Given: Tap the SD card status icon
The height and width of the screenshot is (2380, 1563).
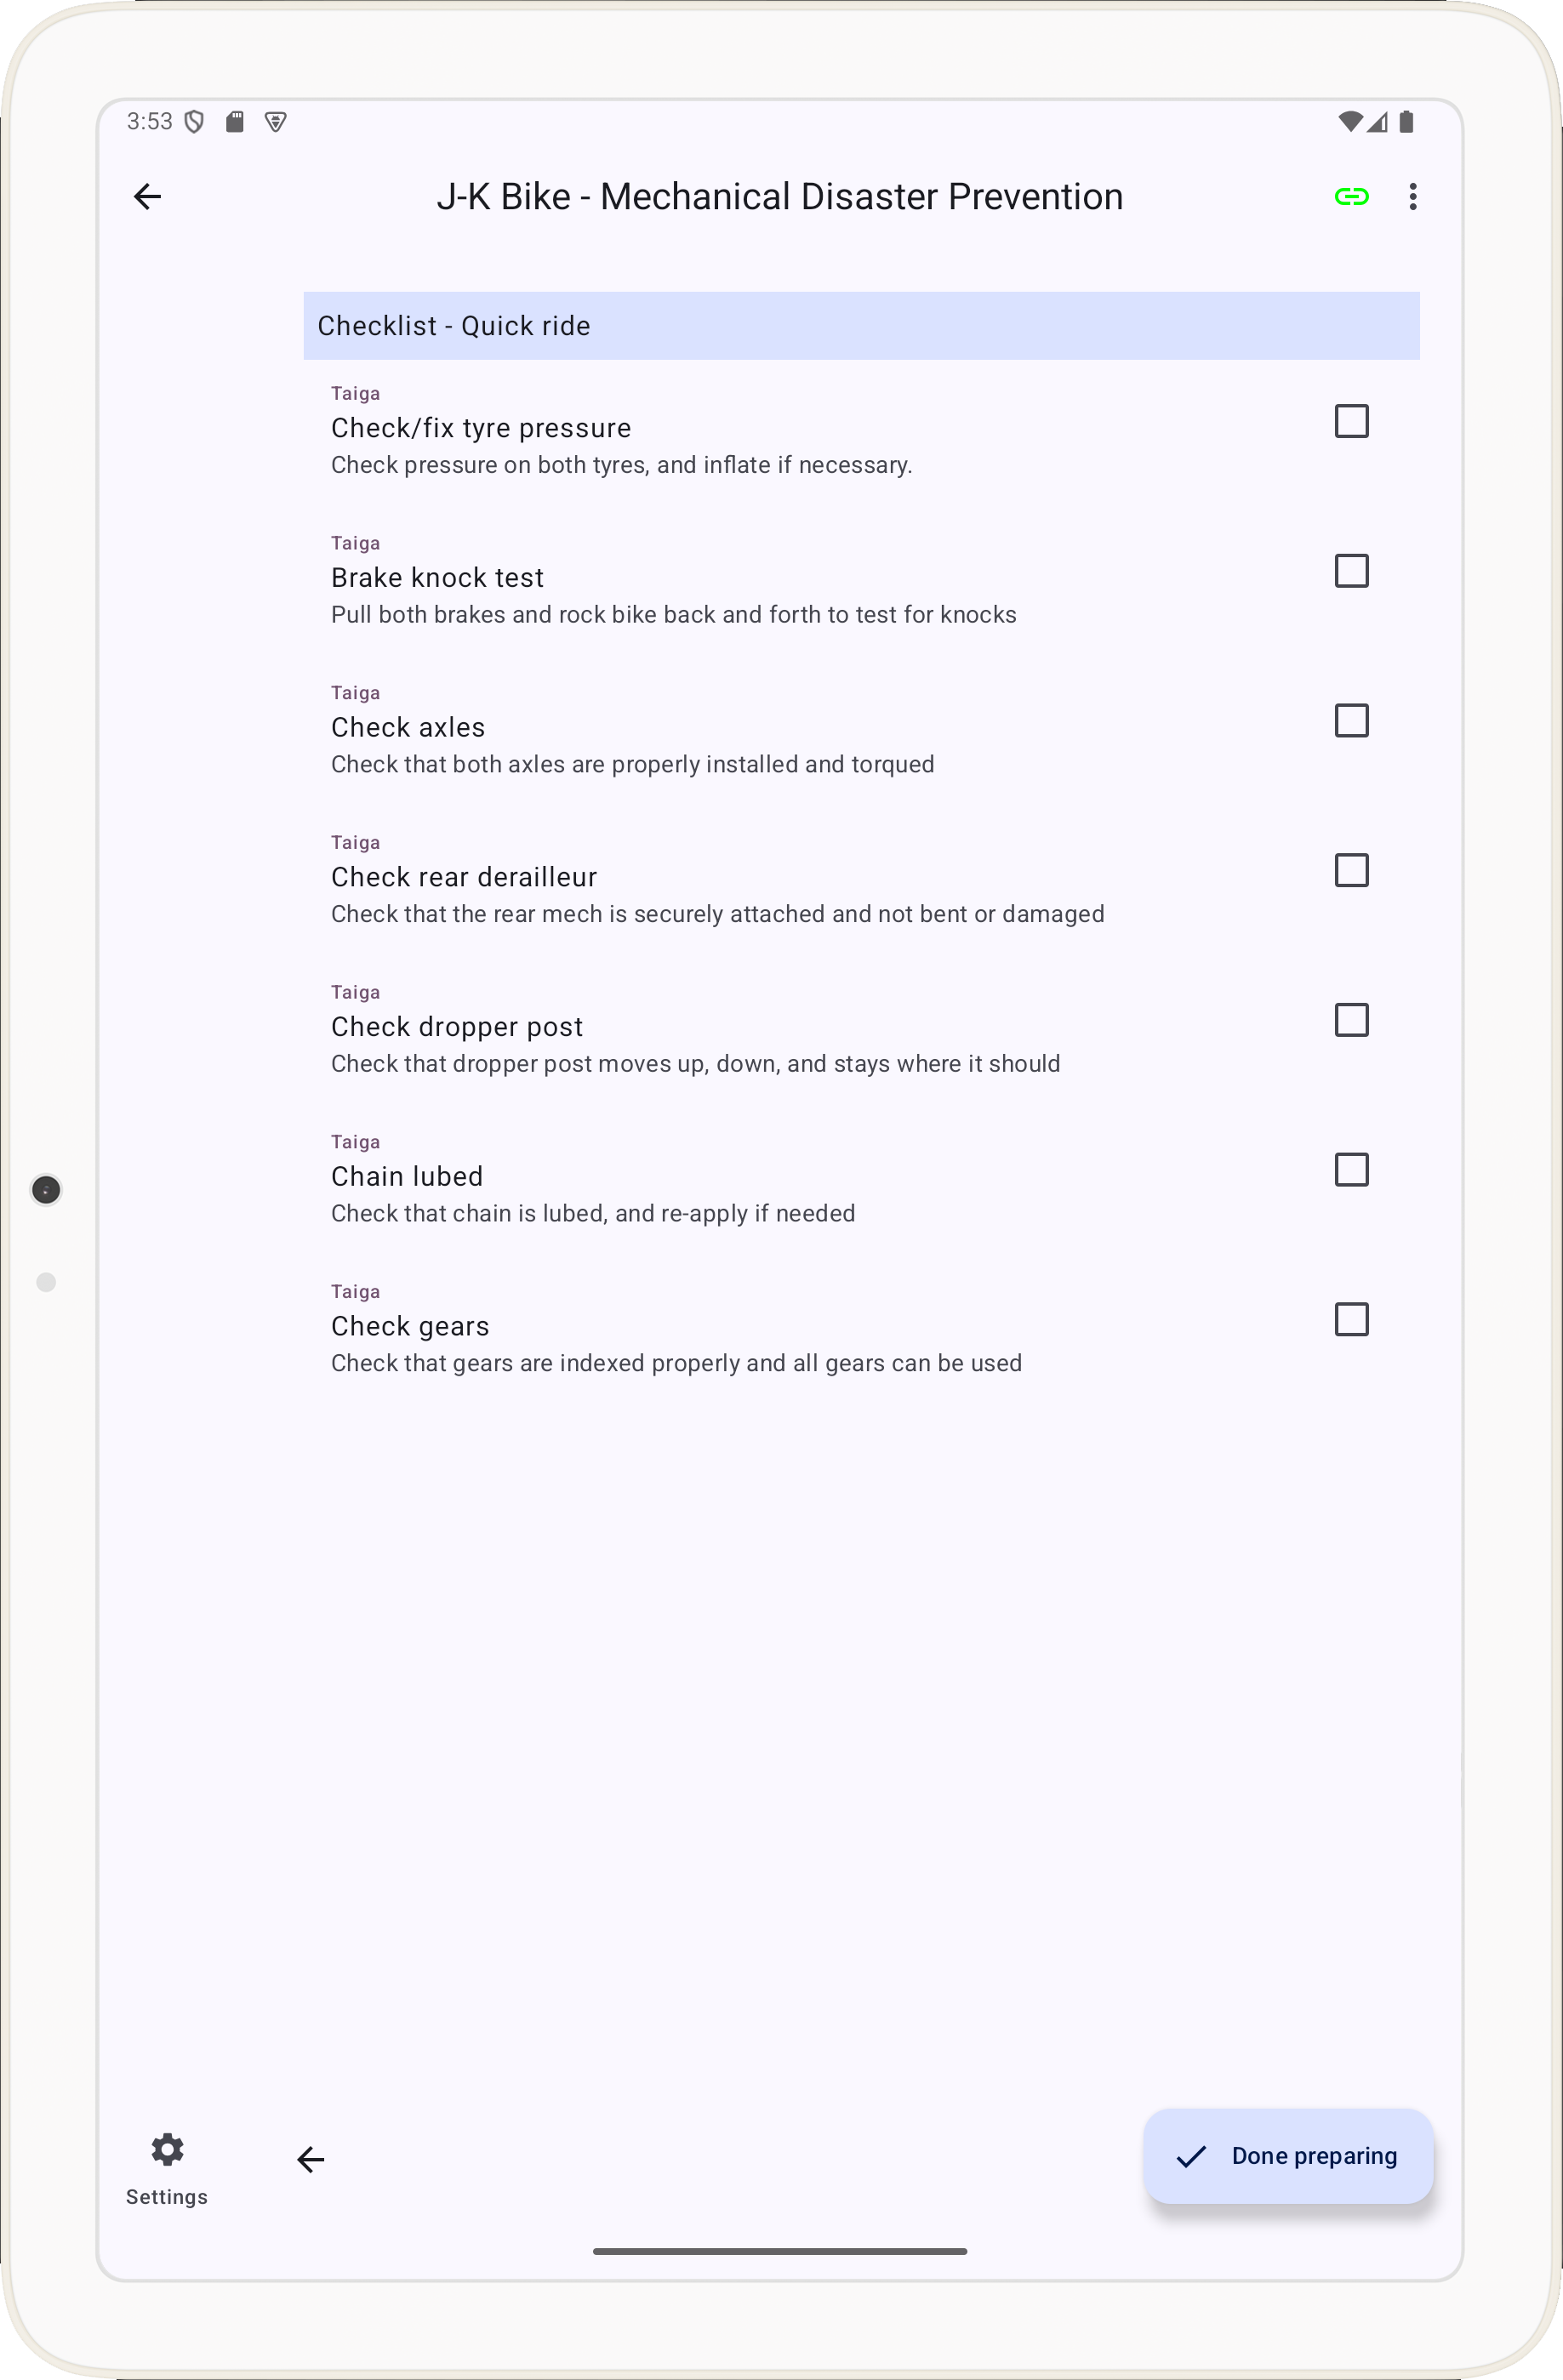Looking at the screenshot, I should click(x=235, y=122).
